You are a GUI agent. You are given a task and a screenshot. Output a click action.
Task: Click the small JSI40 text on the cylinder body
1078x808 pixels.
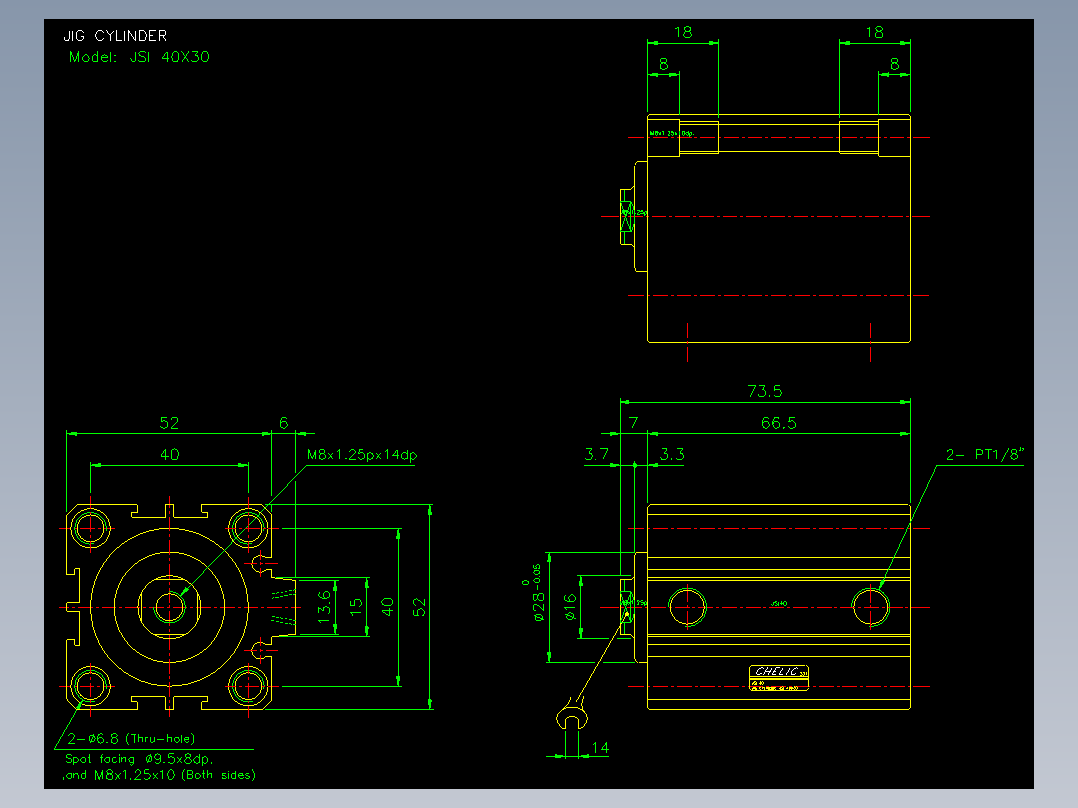[779, 604]
